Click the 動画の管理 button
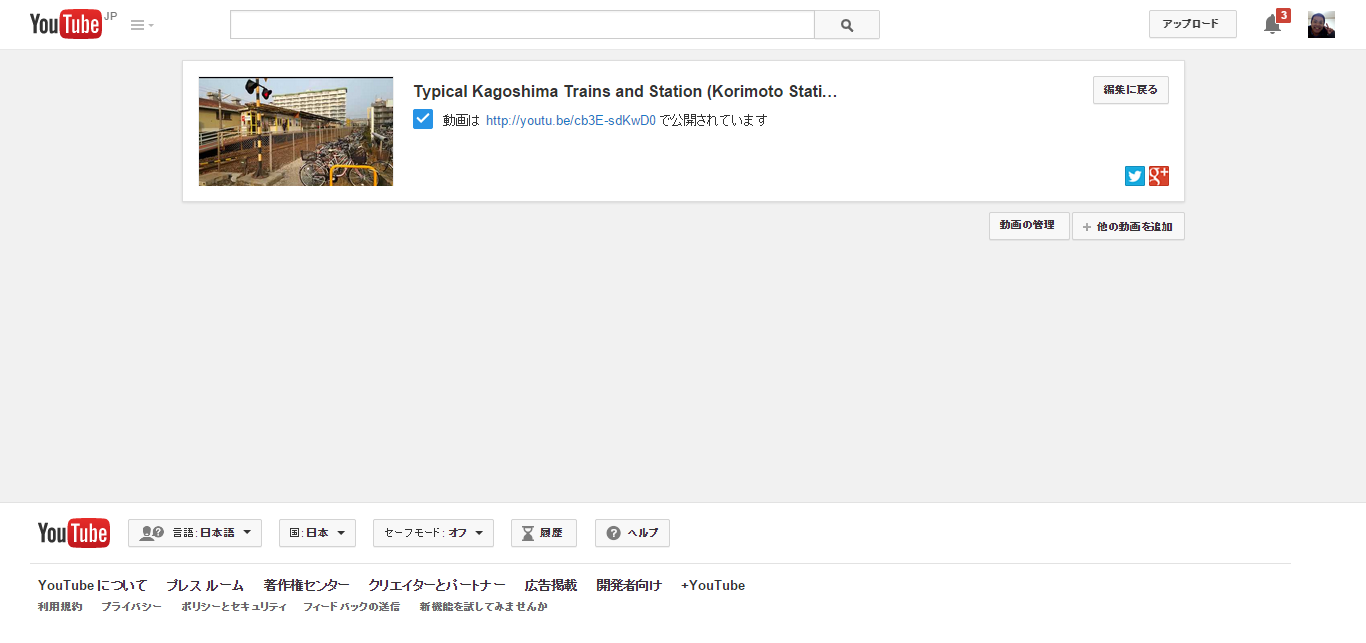The width and height of the screenshot is (1366, 643). 1029,226
